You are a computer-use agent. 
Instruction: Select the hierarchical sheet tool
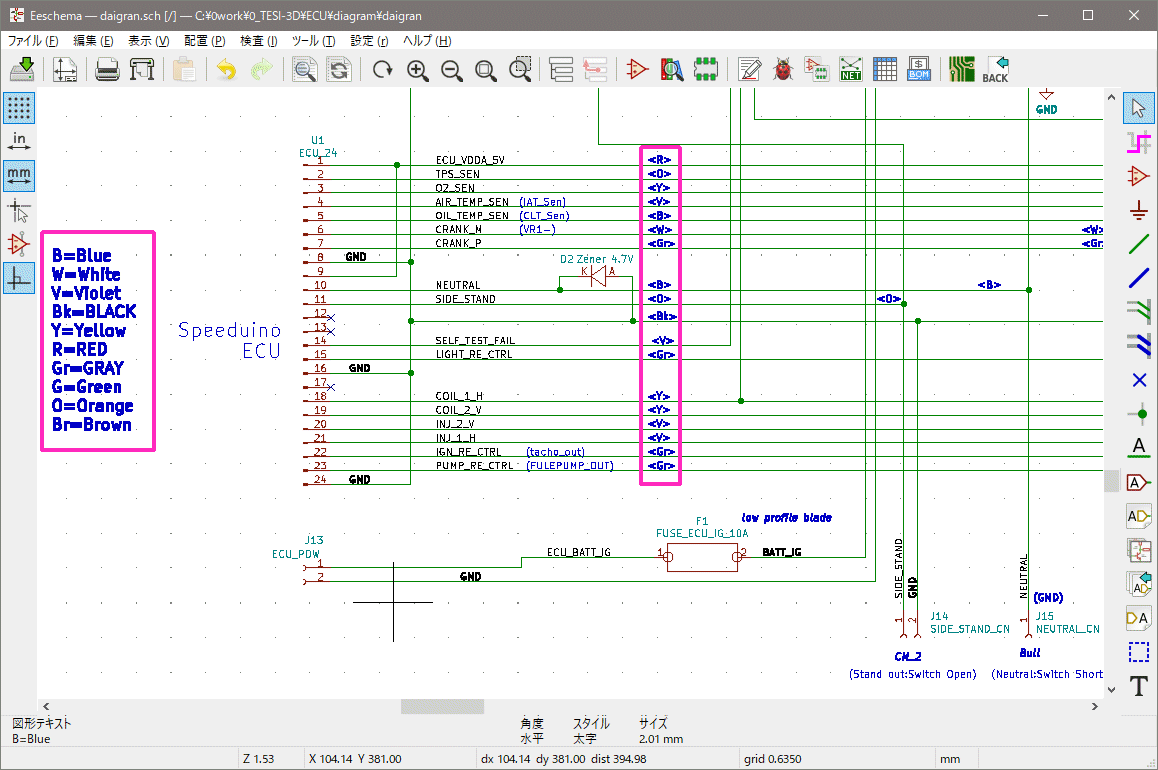tap(1139, 550)
